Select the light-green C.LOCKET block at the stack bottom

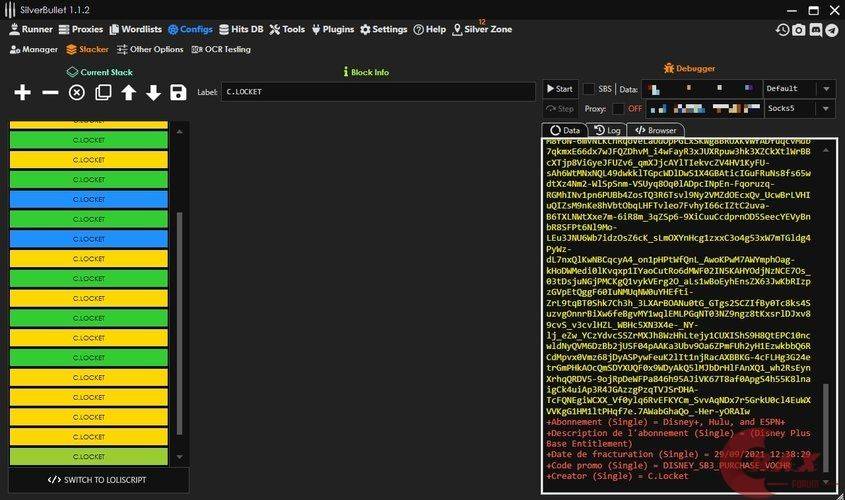point(88,457)
